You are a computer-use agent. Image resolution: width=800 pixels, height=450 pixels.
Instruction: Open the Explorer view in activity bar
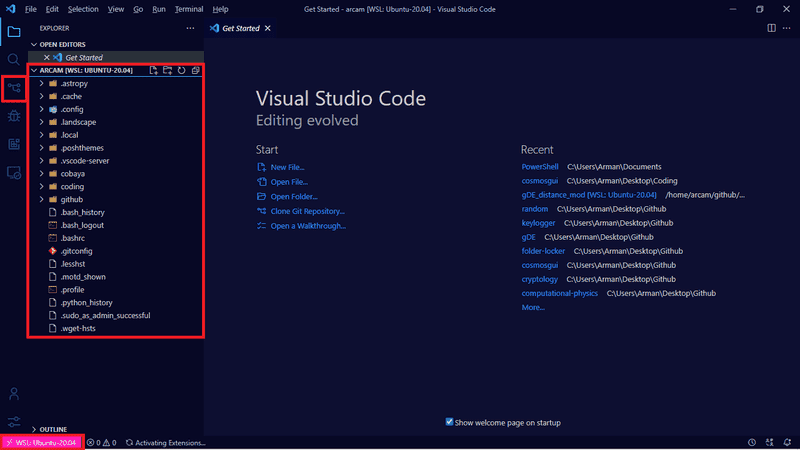[14, 32]
